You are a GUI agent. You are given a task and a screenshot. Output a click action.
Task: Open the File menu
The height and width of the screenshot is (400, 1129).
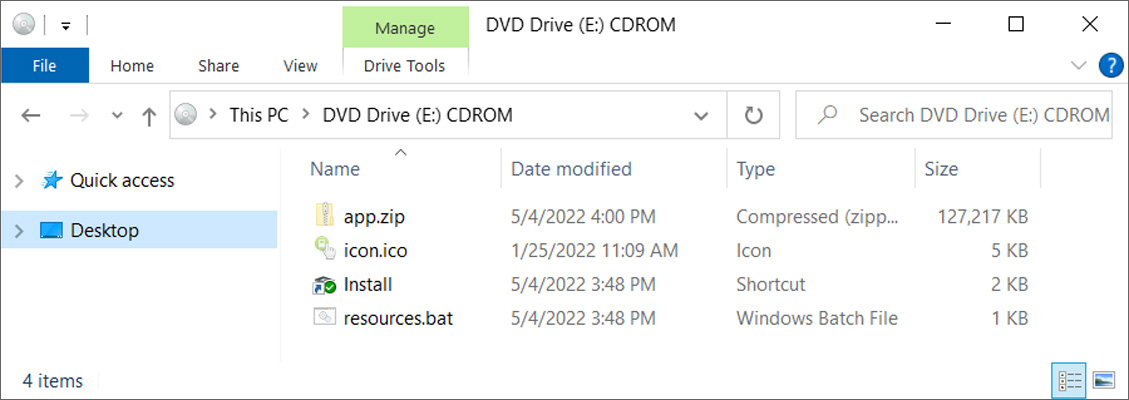click(44, 66)
